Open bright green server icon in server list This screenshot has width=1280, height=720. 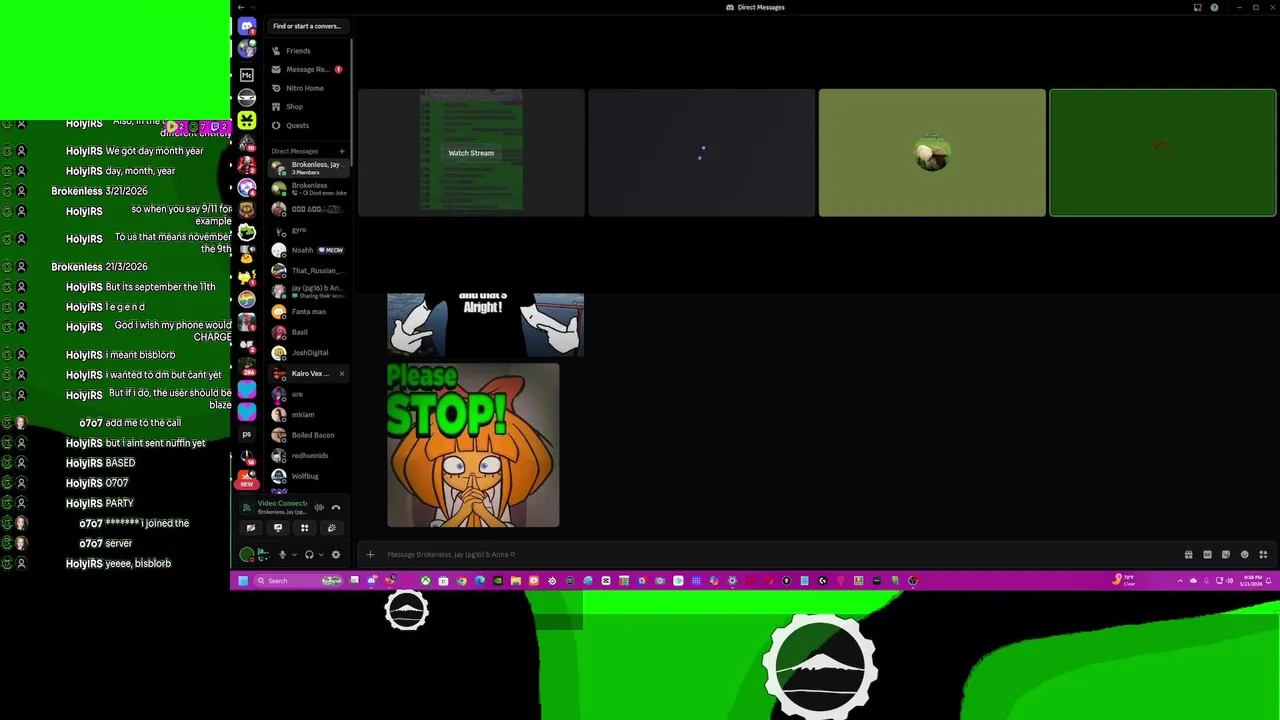click(x=247, y=121)
